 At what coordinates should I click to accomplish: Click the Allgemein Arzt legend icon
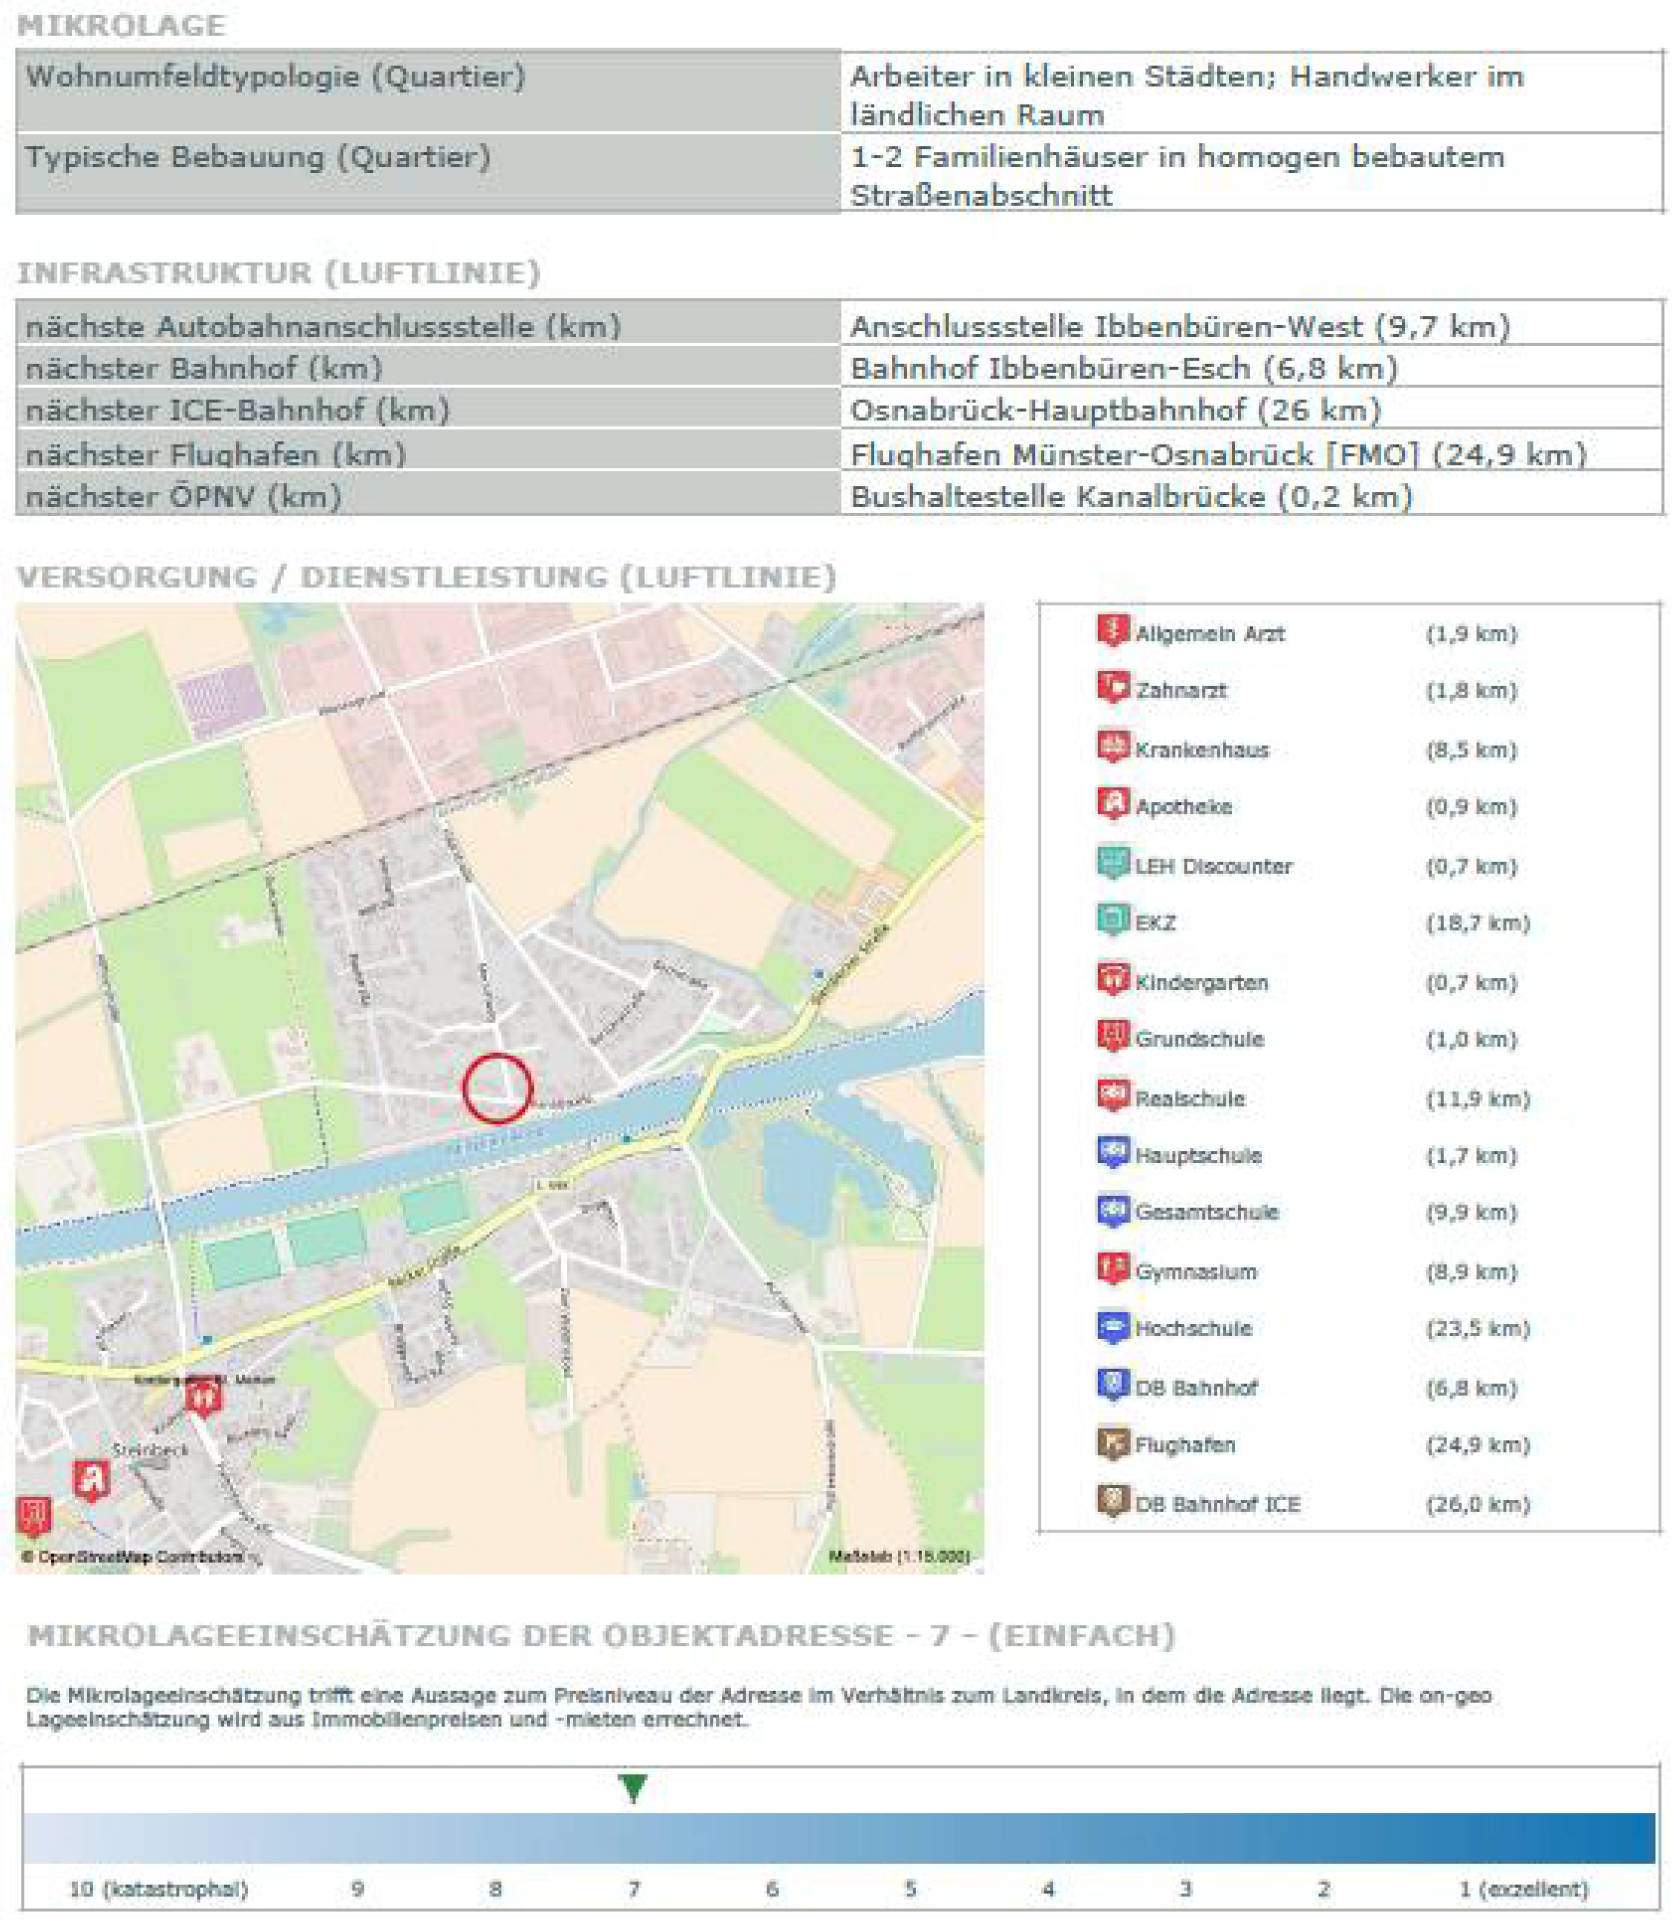1113,631
